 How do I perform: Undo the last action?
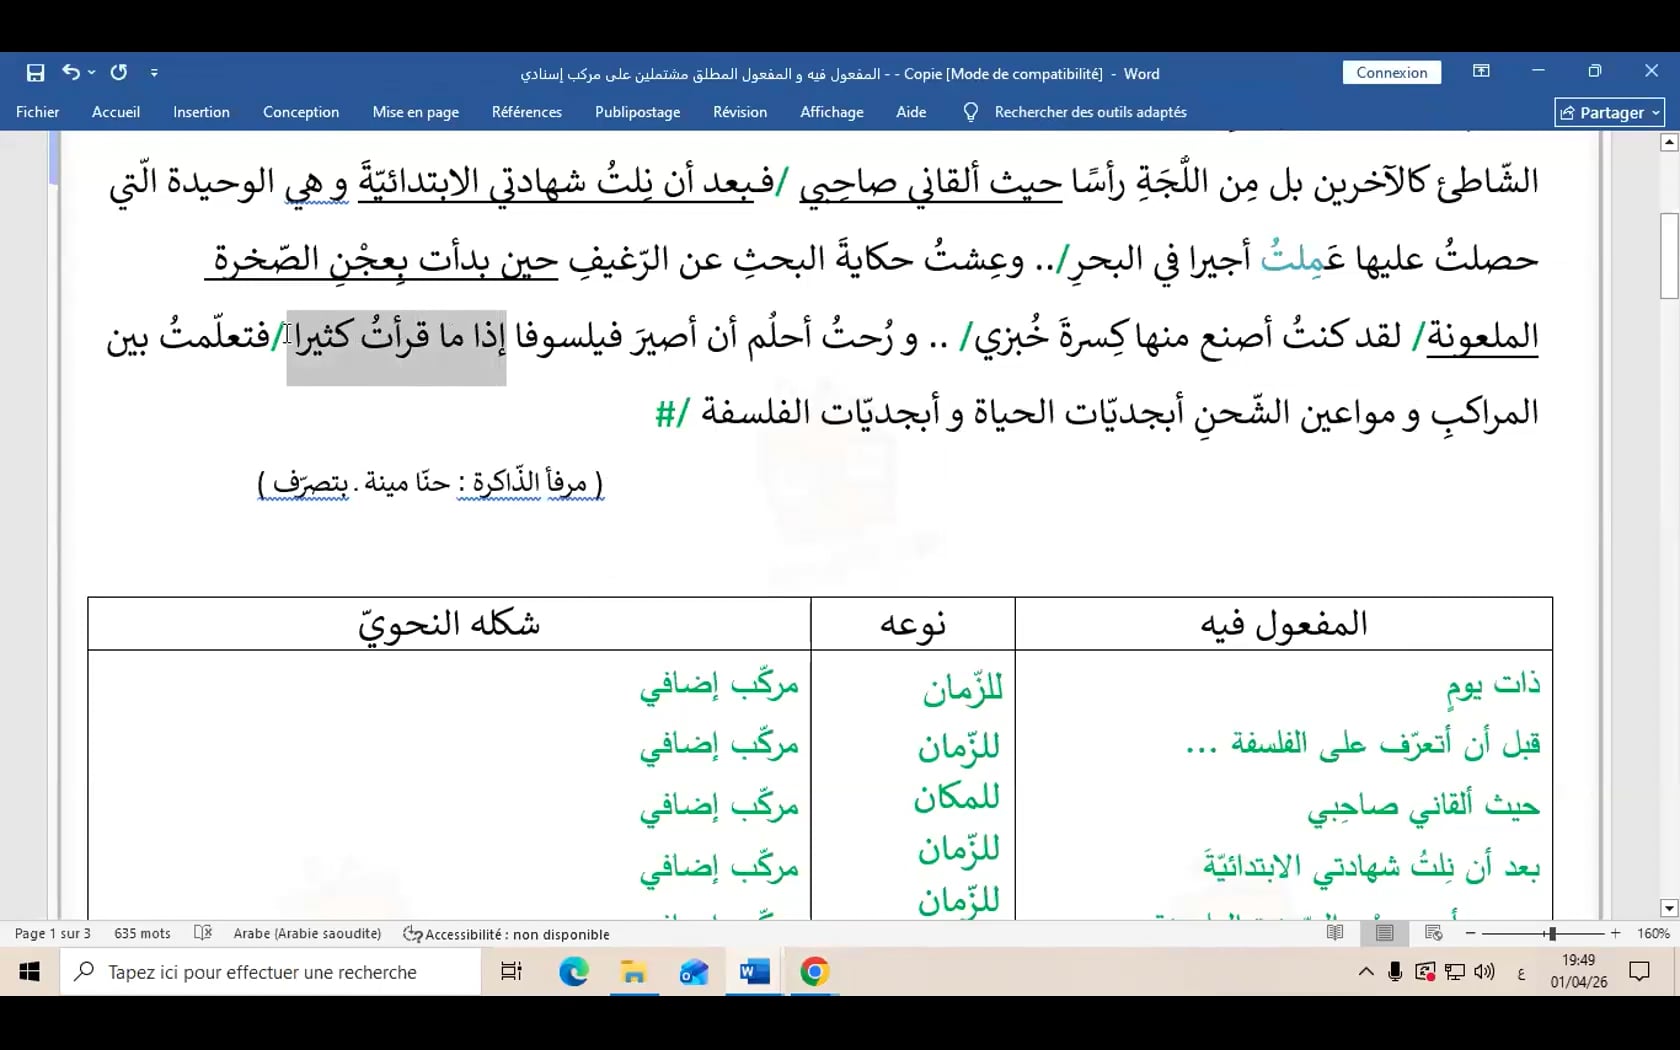(x=70, y=72)
